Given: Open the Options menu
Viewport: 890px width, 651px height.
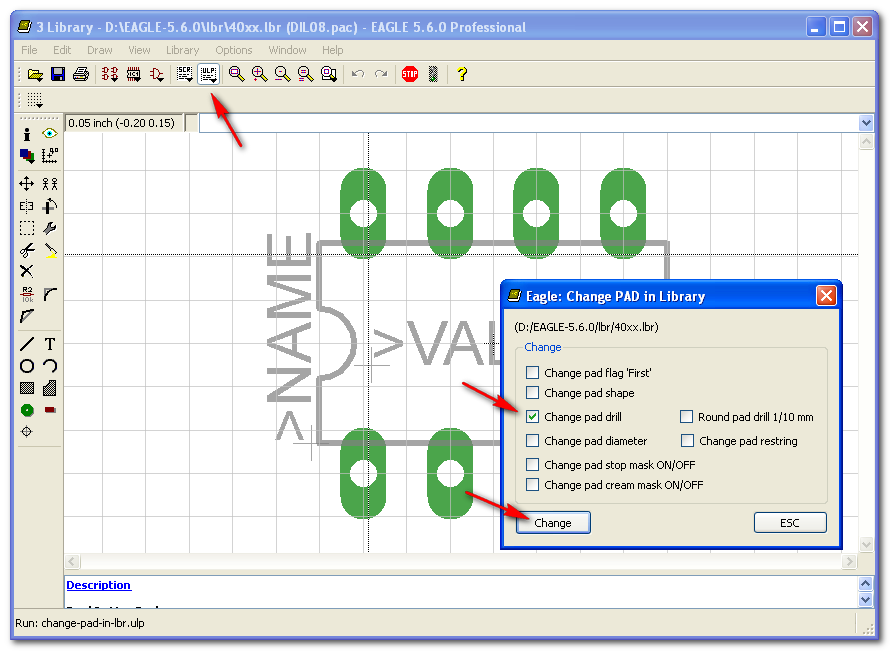Looking at the screenshot, I should click(233, 50).
